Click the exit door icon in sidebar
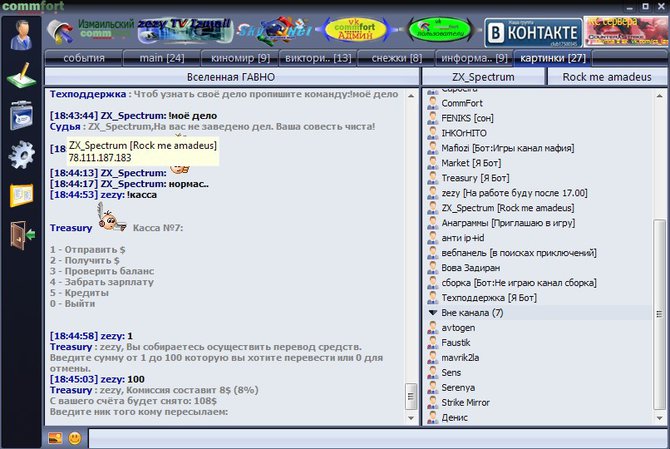Screen dimensions: 670x449 (20, 234)
